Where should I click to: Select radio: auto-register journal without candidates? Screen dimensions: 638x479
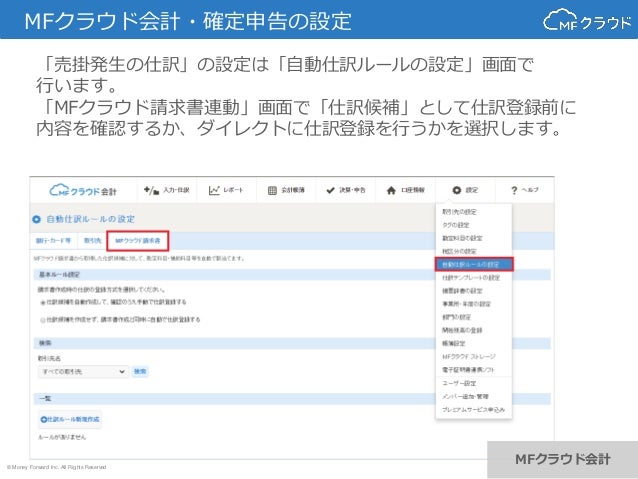[43, 320]
